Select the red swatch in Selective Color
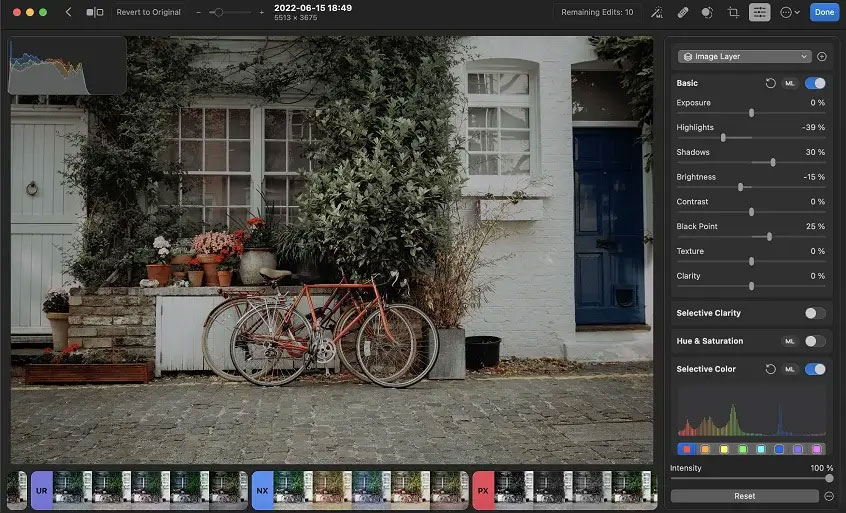Screen dimensions: 846x513 coord(685,449)
